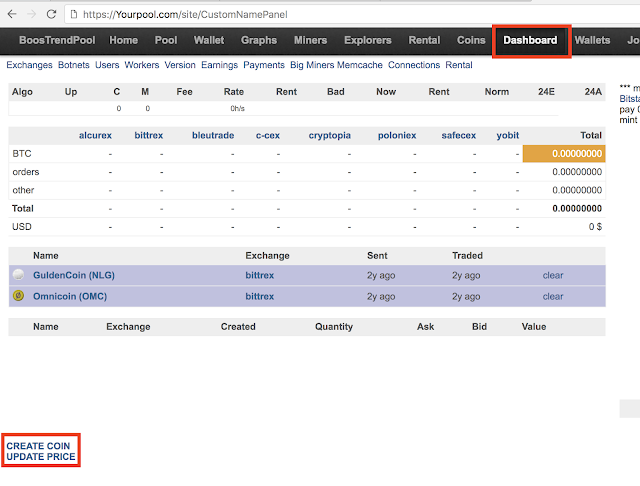
Task: Select the Explorers menu item
Action: pos(367,40)
